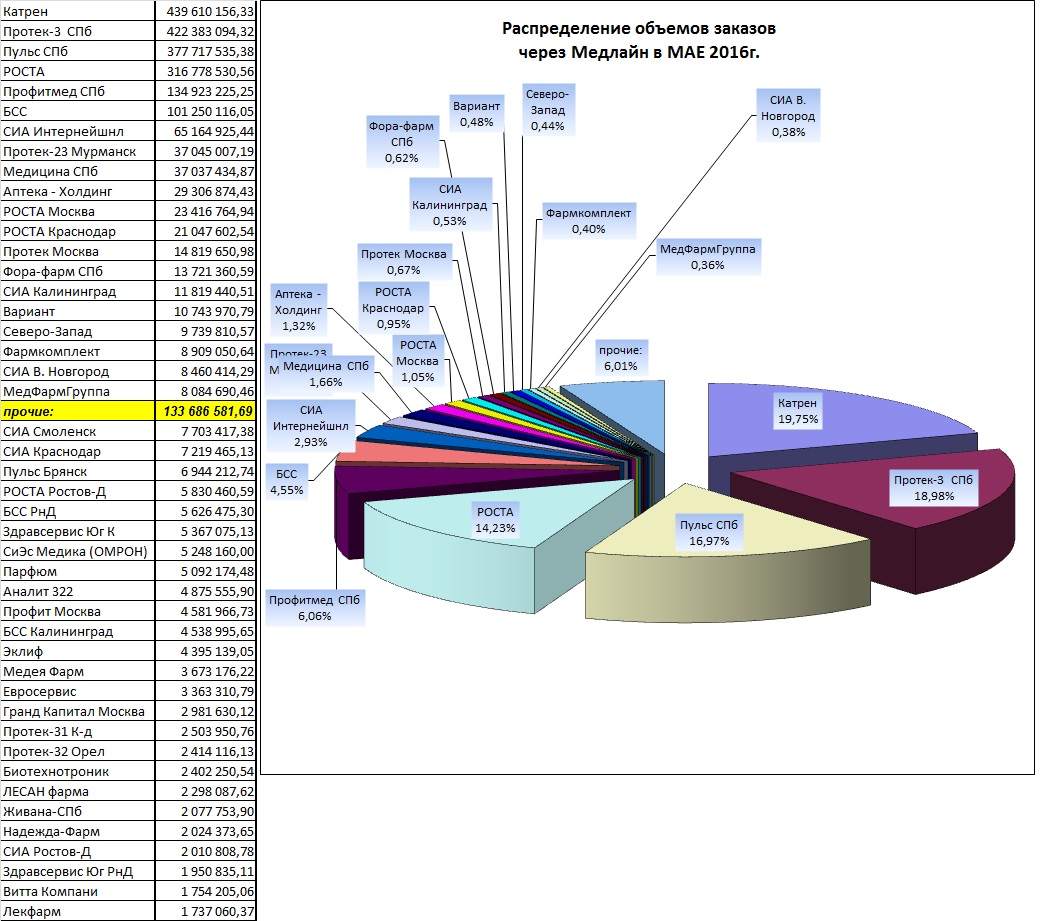Image resolution: width=1040 pixels, height=921 pixels.
Task: Select the "СИА Ростов-Д" cell
Action: click(x=78, y=851)
